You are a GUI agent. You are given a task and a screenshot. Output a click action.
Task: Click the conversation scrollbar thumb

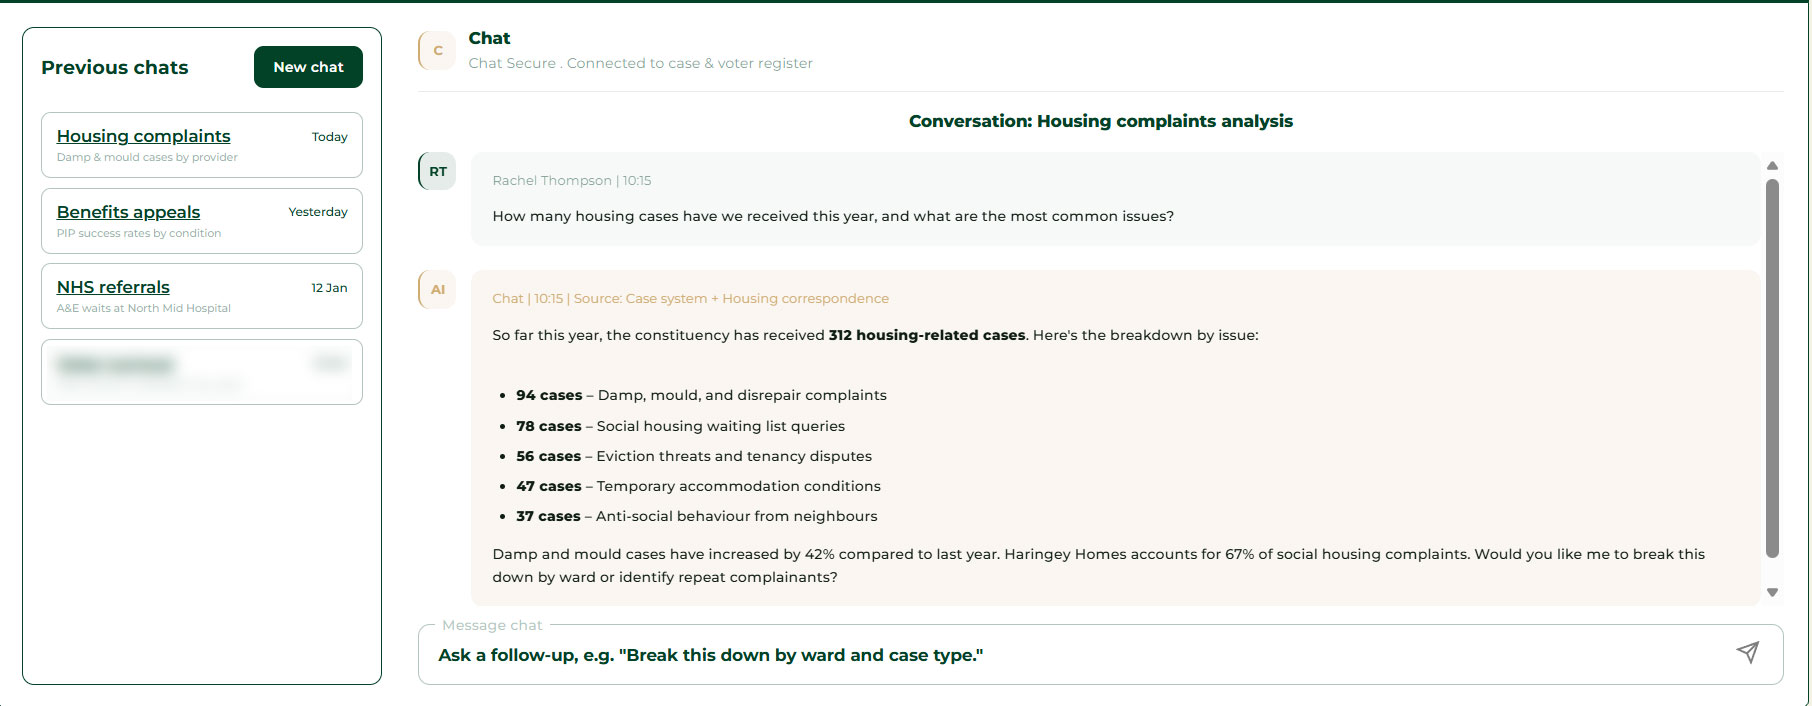(x=1772, y=367)
